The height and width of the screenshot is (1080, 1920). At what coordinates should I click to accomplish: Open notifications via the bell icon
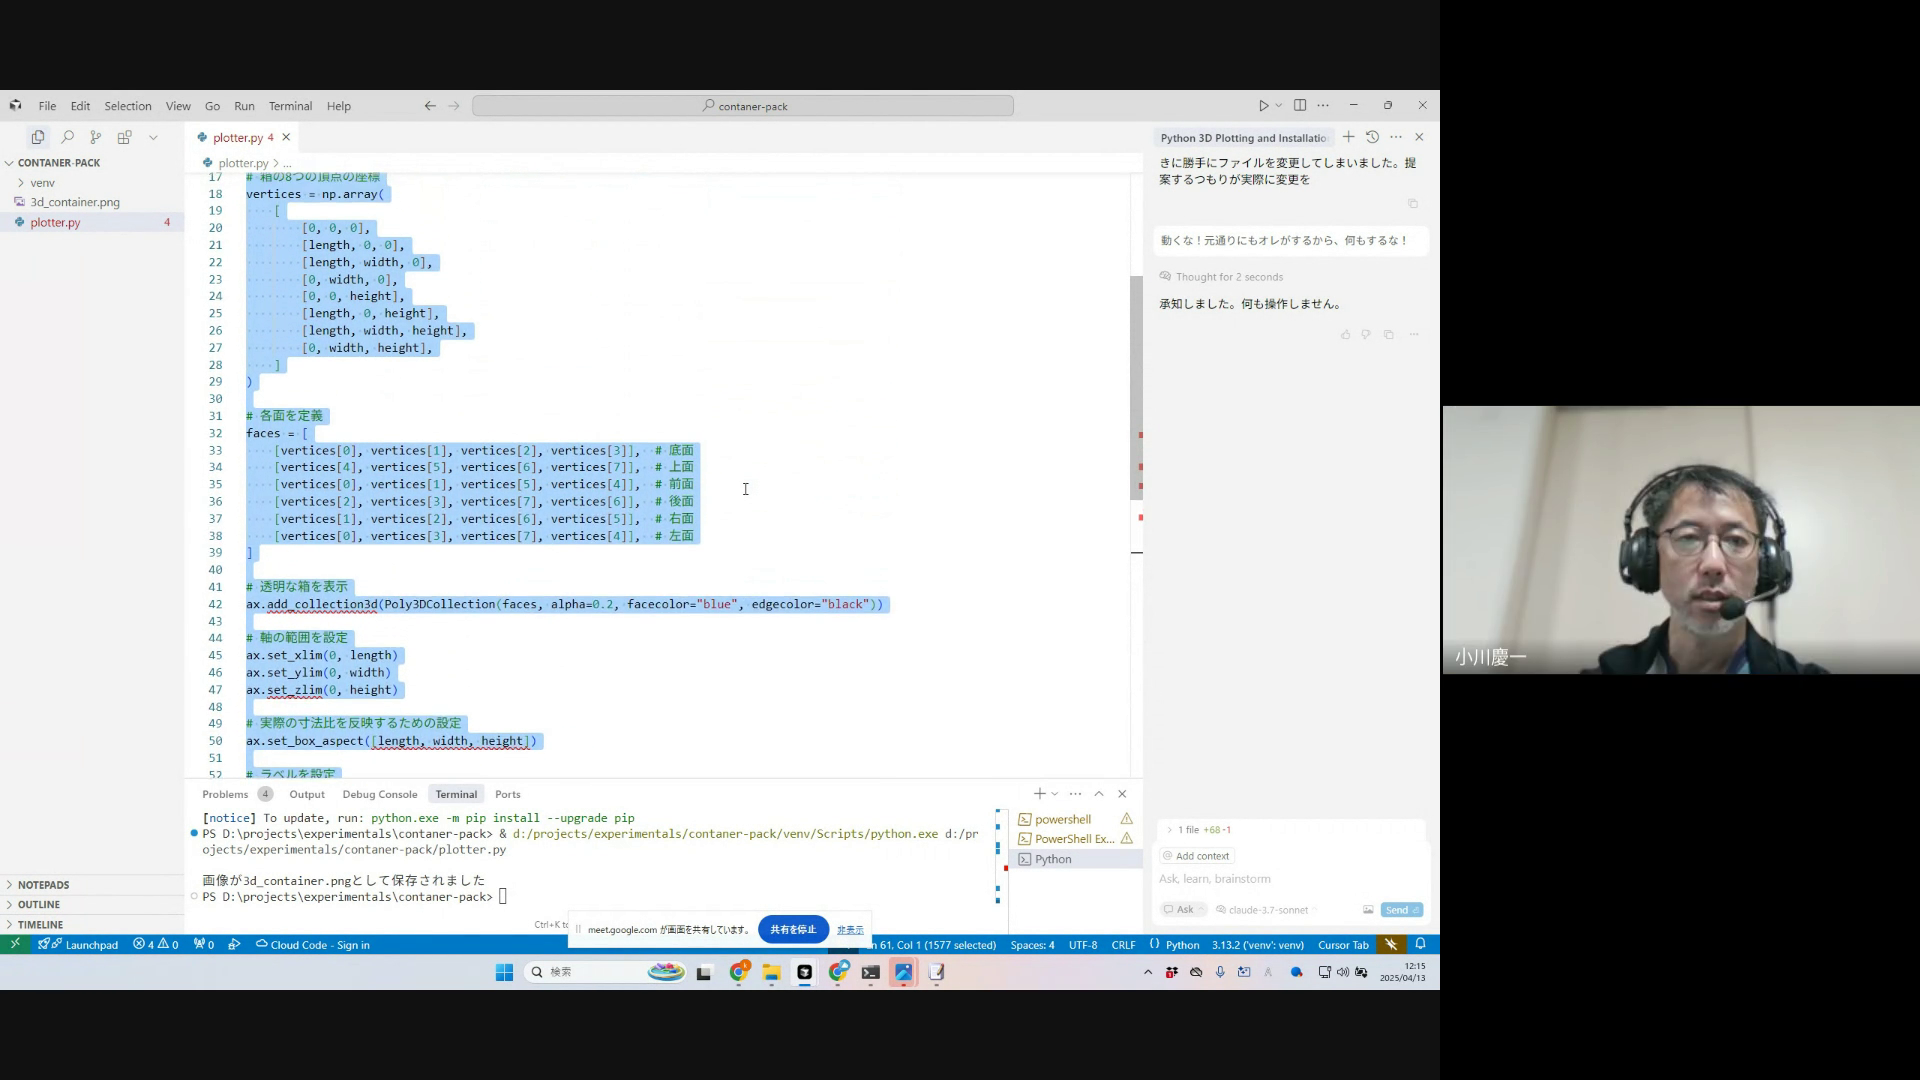pos(1420,944)
